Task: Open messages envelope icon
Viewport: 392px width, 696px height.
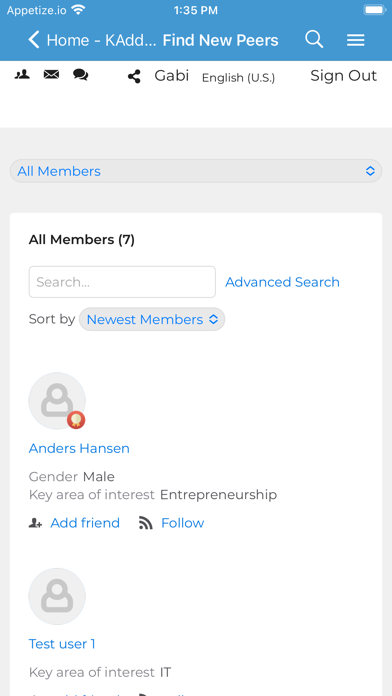Action: pos(51,75)
